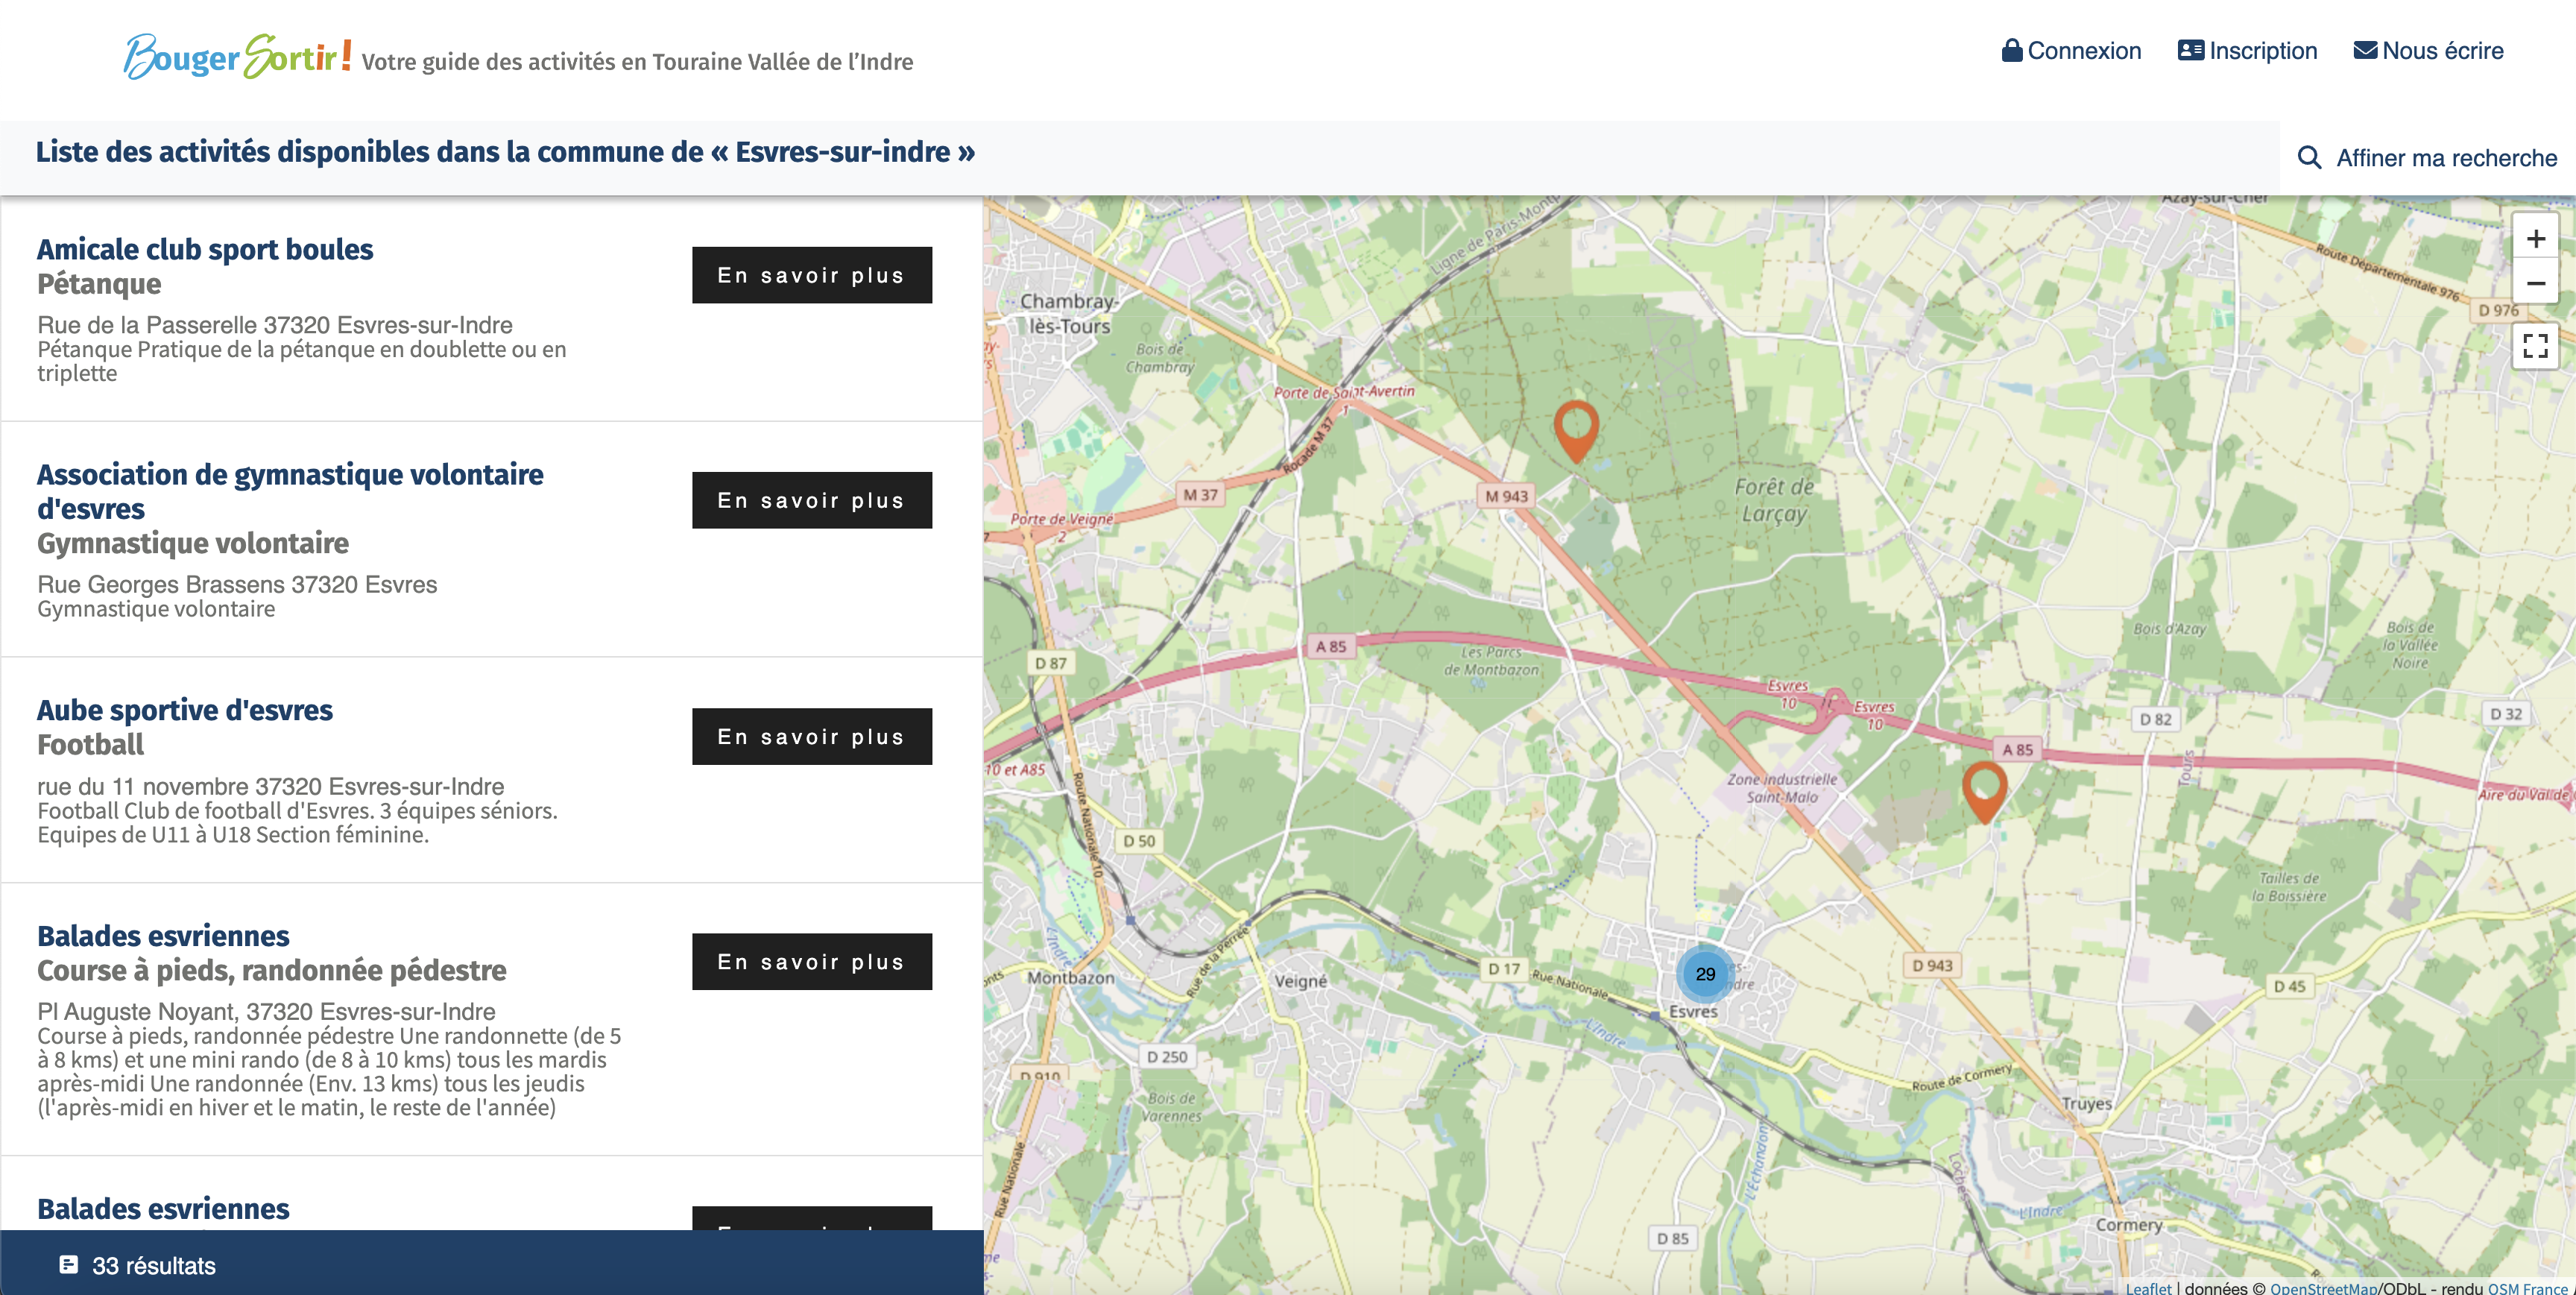Click the Truyes town label on the map

[x=2086, y=1104]
